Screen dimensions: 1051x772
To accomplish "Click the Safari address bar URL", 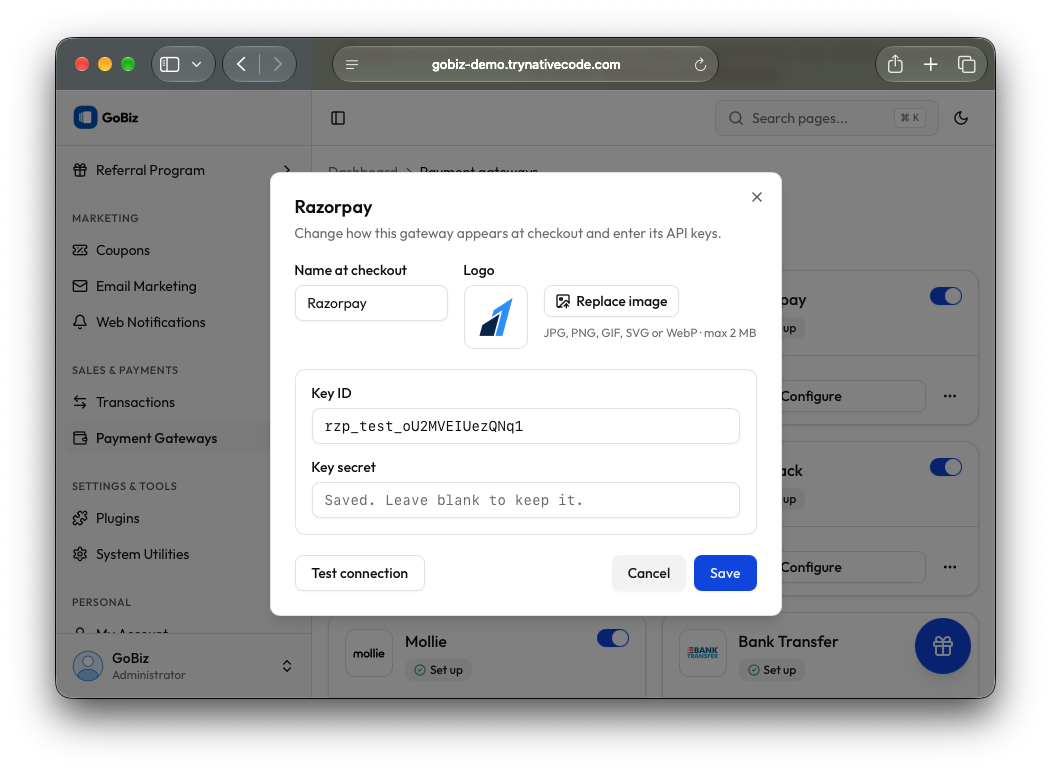I will click(526, 64).
